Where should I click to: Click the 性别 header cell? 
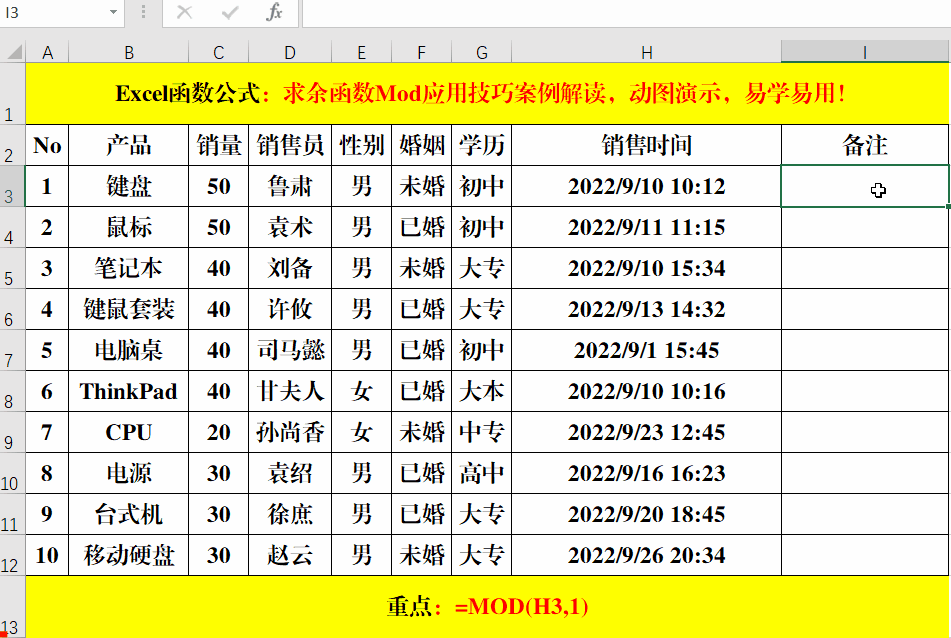(361, 145)
